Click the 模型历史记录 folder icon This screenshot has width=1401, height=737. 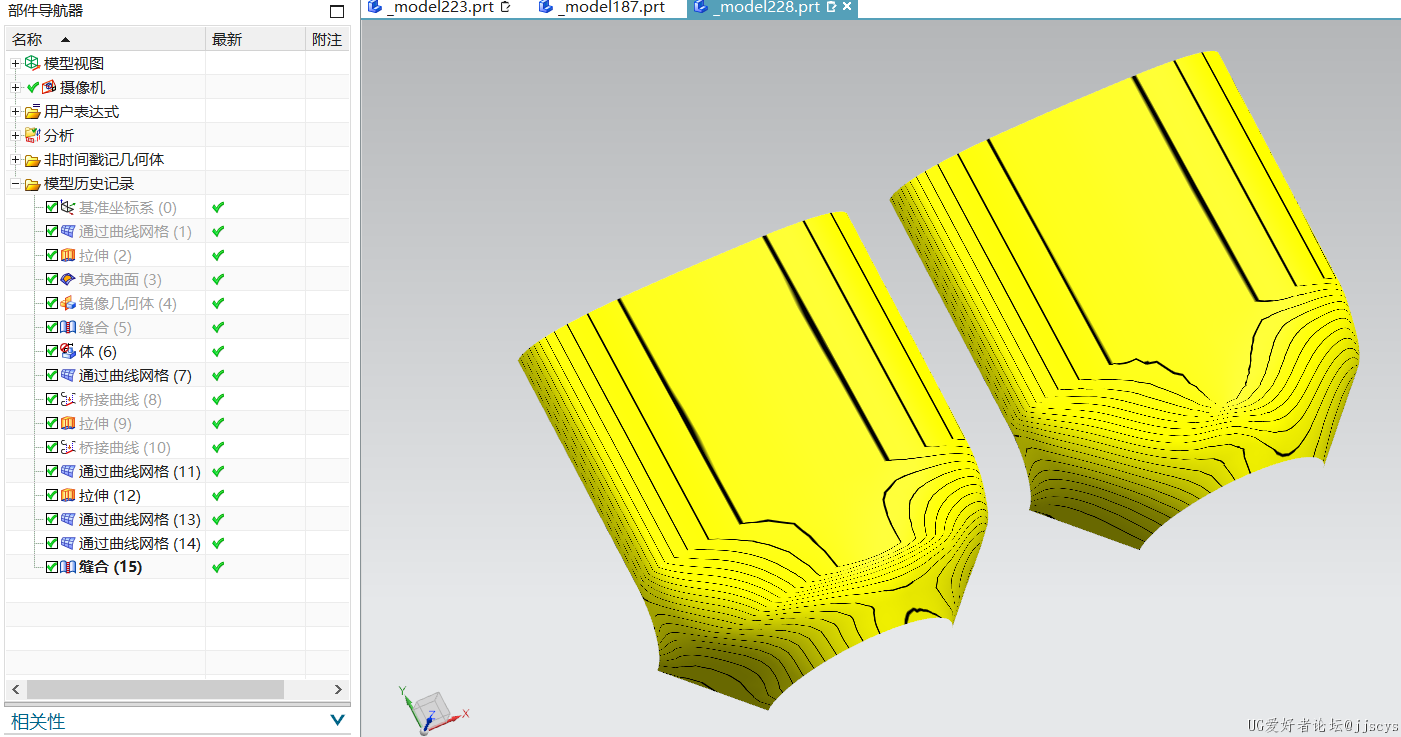32,184
